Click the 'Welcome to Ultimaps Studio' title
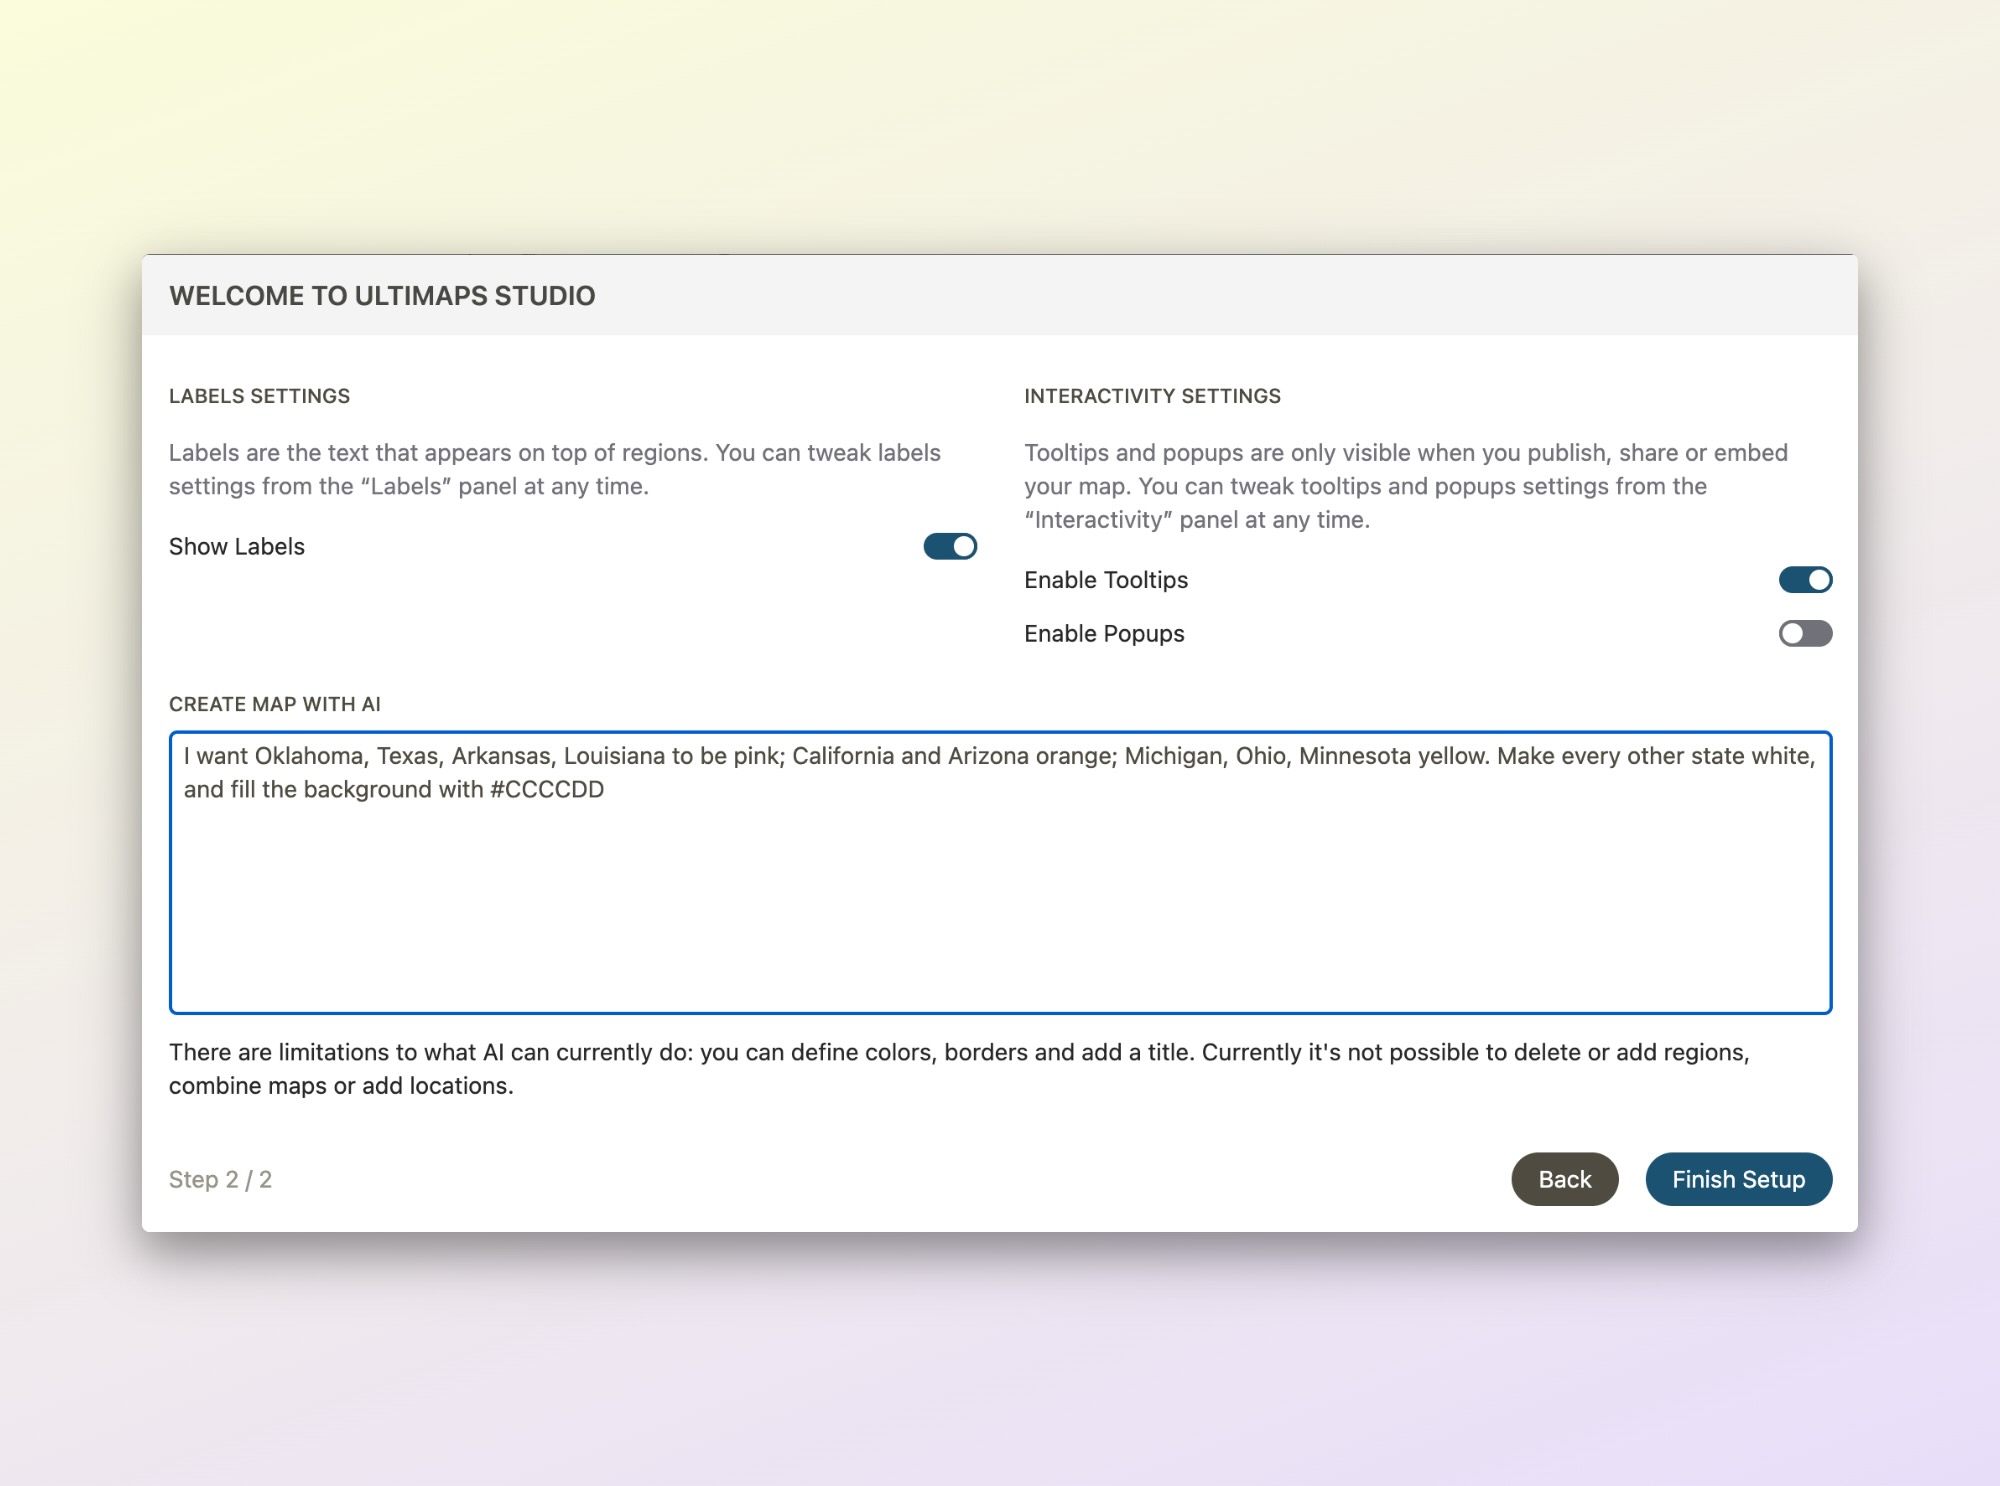 [x=382, y=296]
